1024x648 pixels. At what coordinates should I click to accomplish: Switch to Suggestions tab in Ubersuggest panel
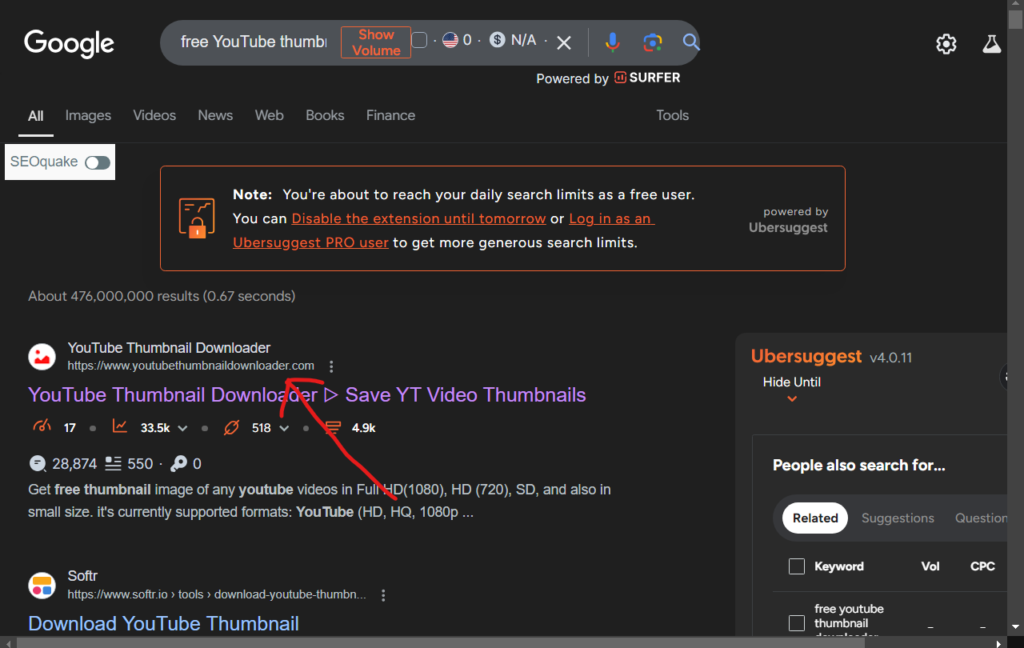coord(897,518)
